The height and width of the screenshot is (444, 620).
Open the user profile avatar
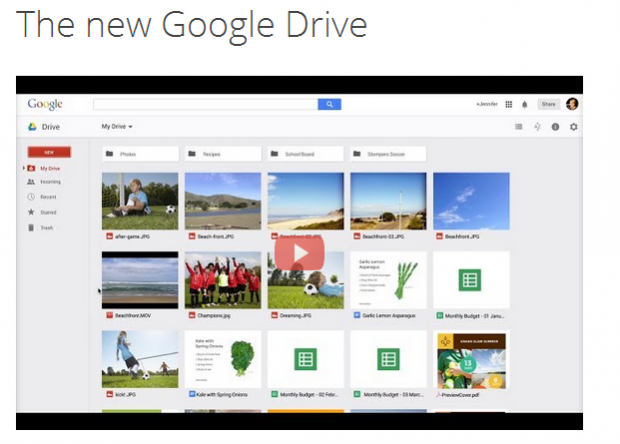point(572,104)
